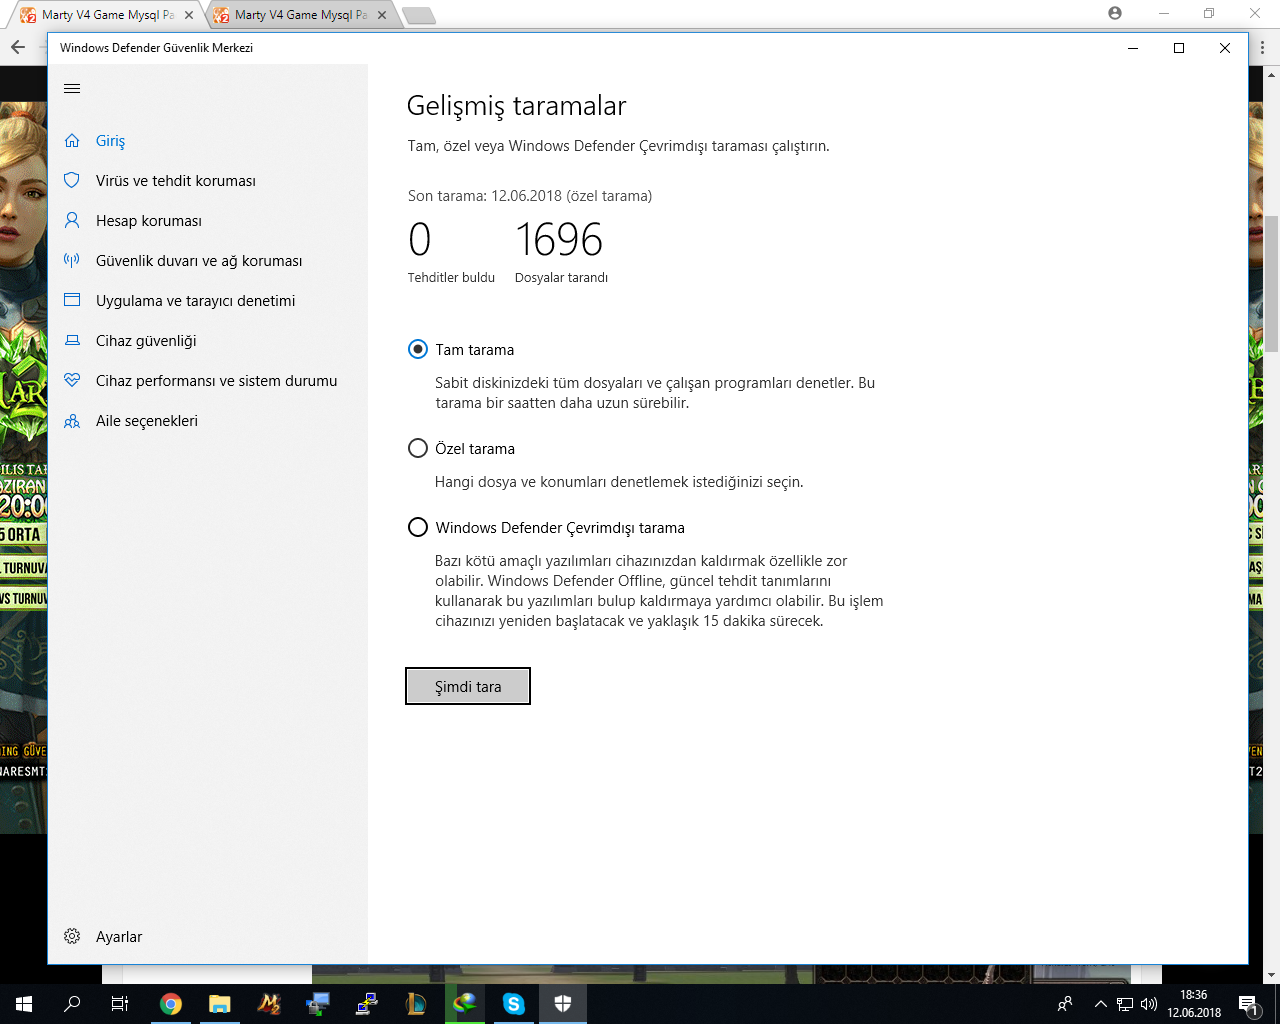Open the People icon in system tray
The width and height of the screenshot is (1280, 1024).
coord(1065,1004)
